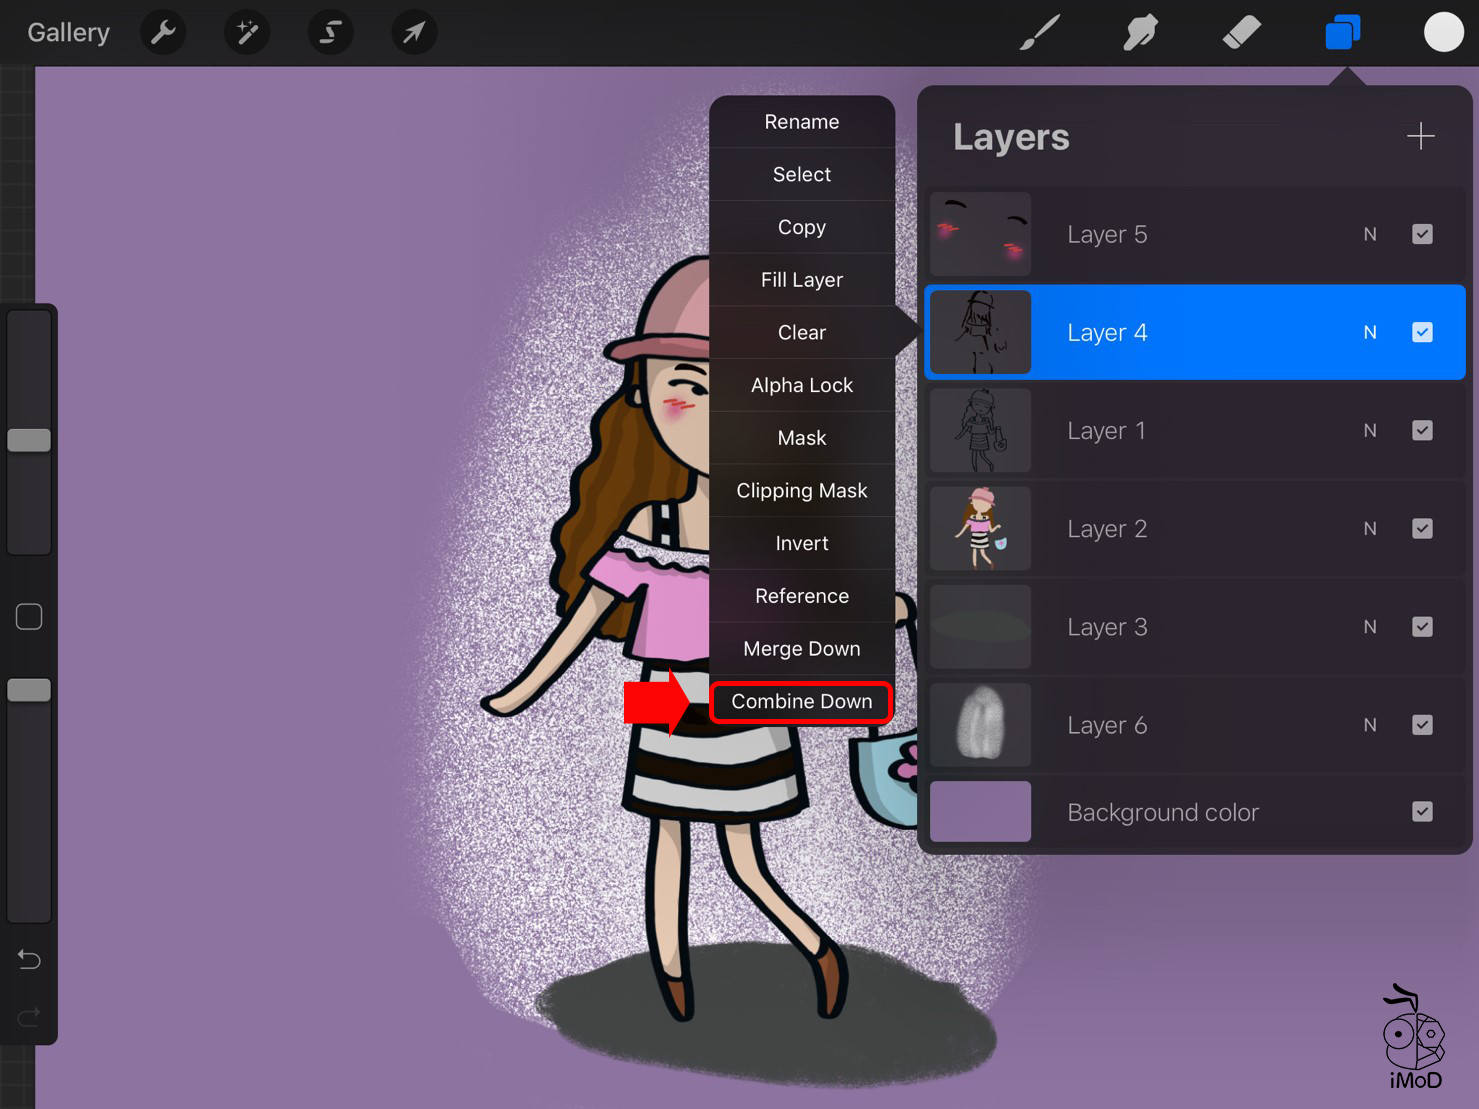
Task: Add a new layer with plus
Action: pyautogui.click(x=1420, y=136)
